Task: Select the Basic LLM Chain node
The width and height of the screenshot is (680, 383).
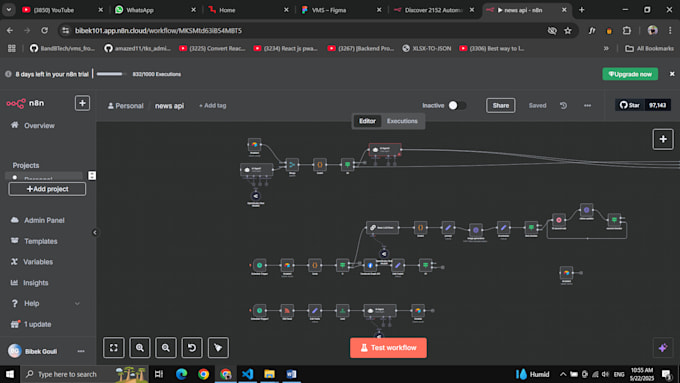Action: [x=382, y=227]
